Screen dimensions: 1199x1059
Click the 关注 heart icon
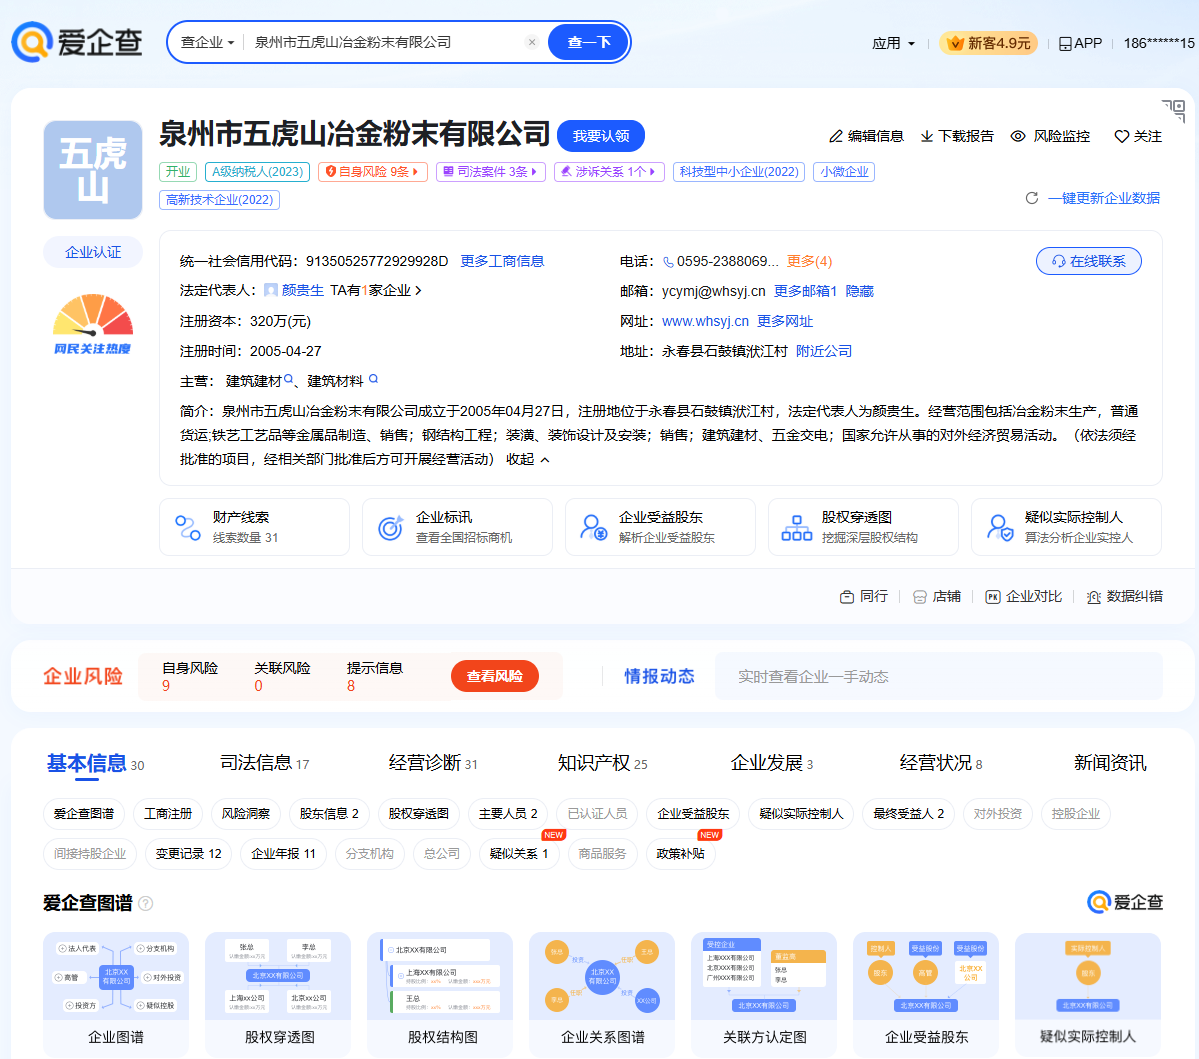[1122, 136]
